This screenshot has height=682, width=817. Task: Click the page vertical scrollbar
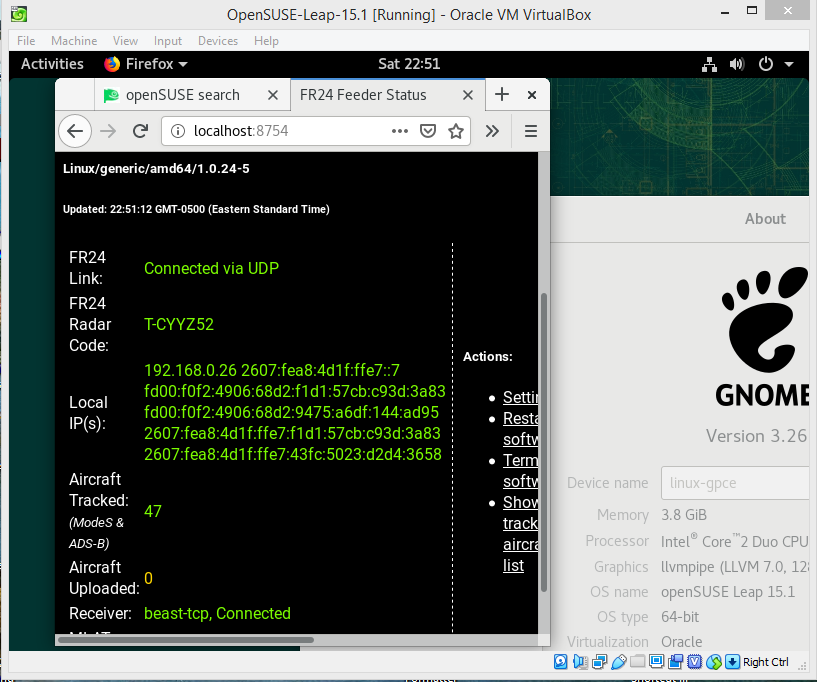pos(543,443)
